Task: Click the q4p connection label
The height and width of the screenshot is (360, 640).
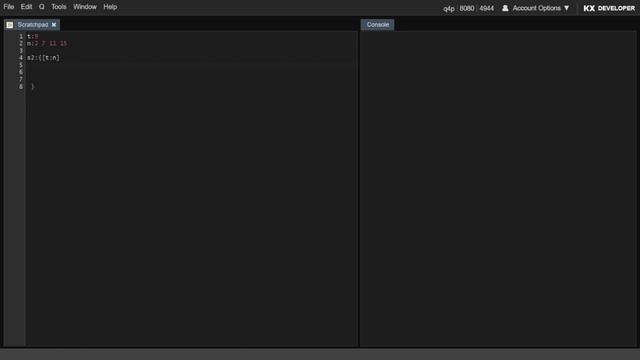Action: coord(449,8)
